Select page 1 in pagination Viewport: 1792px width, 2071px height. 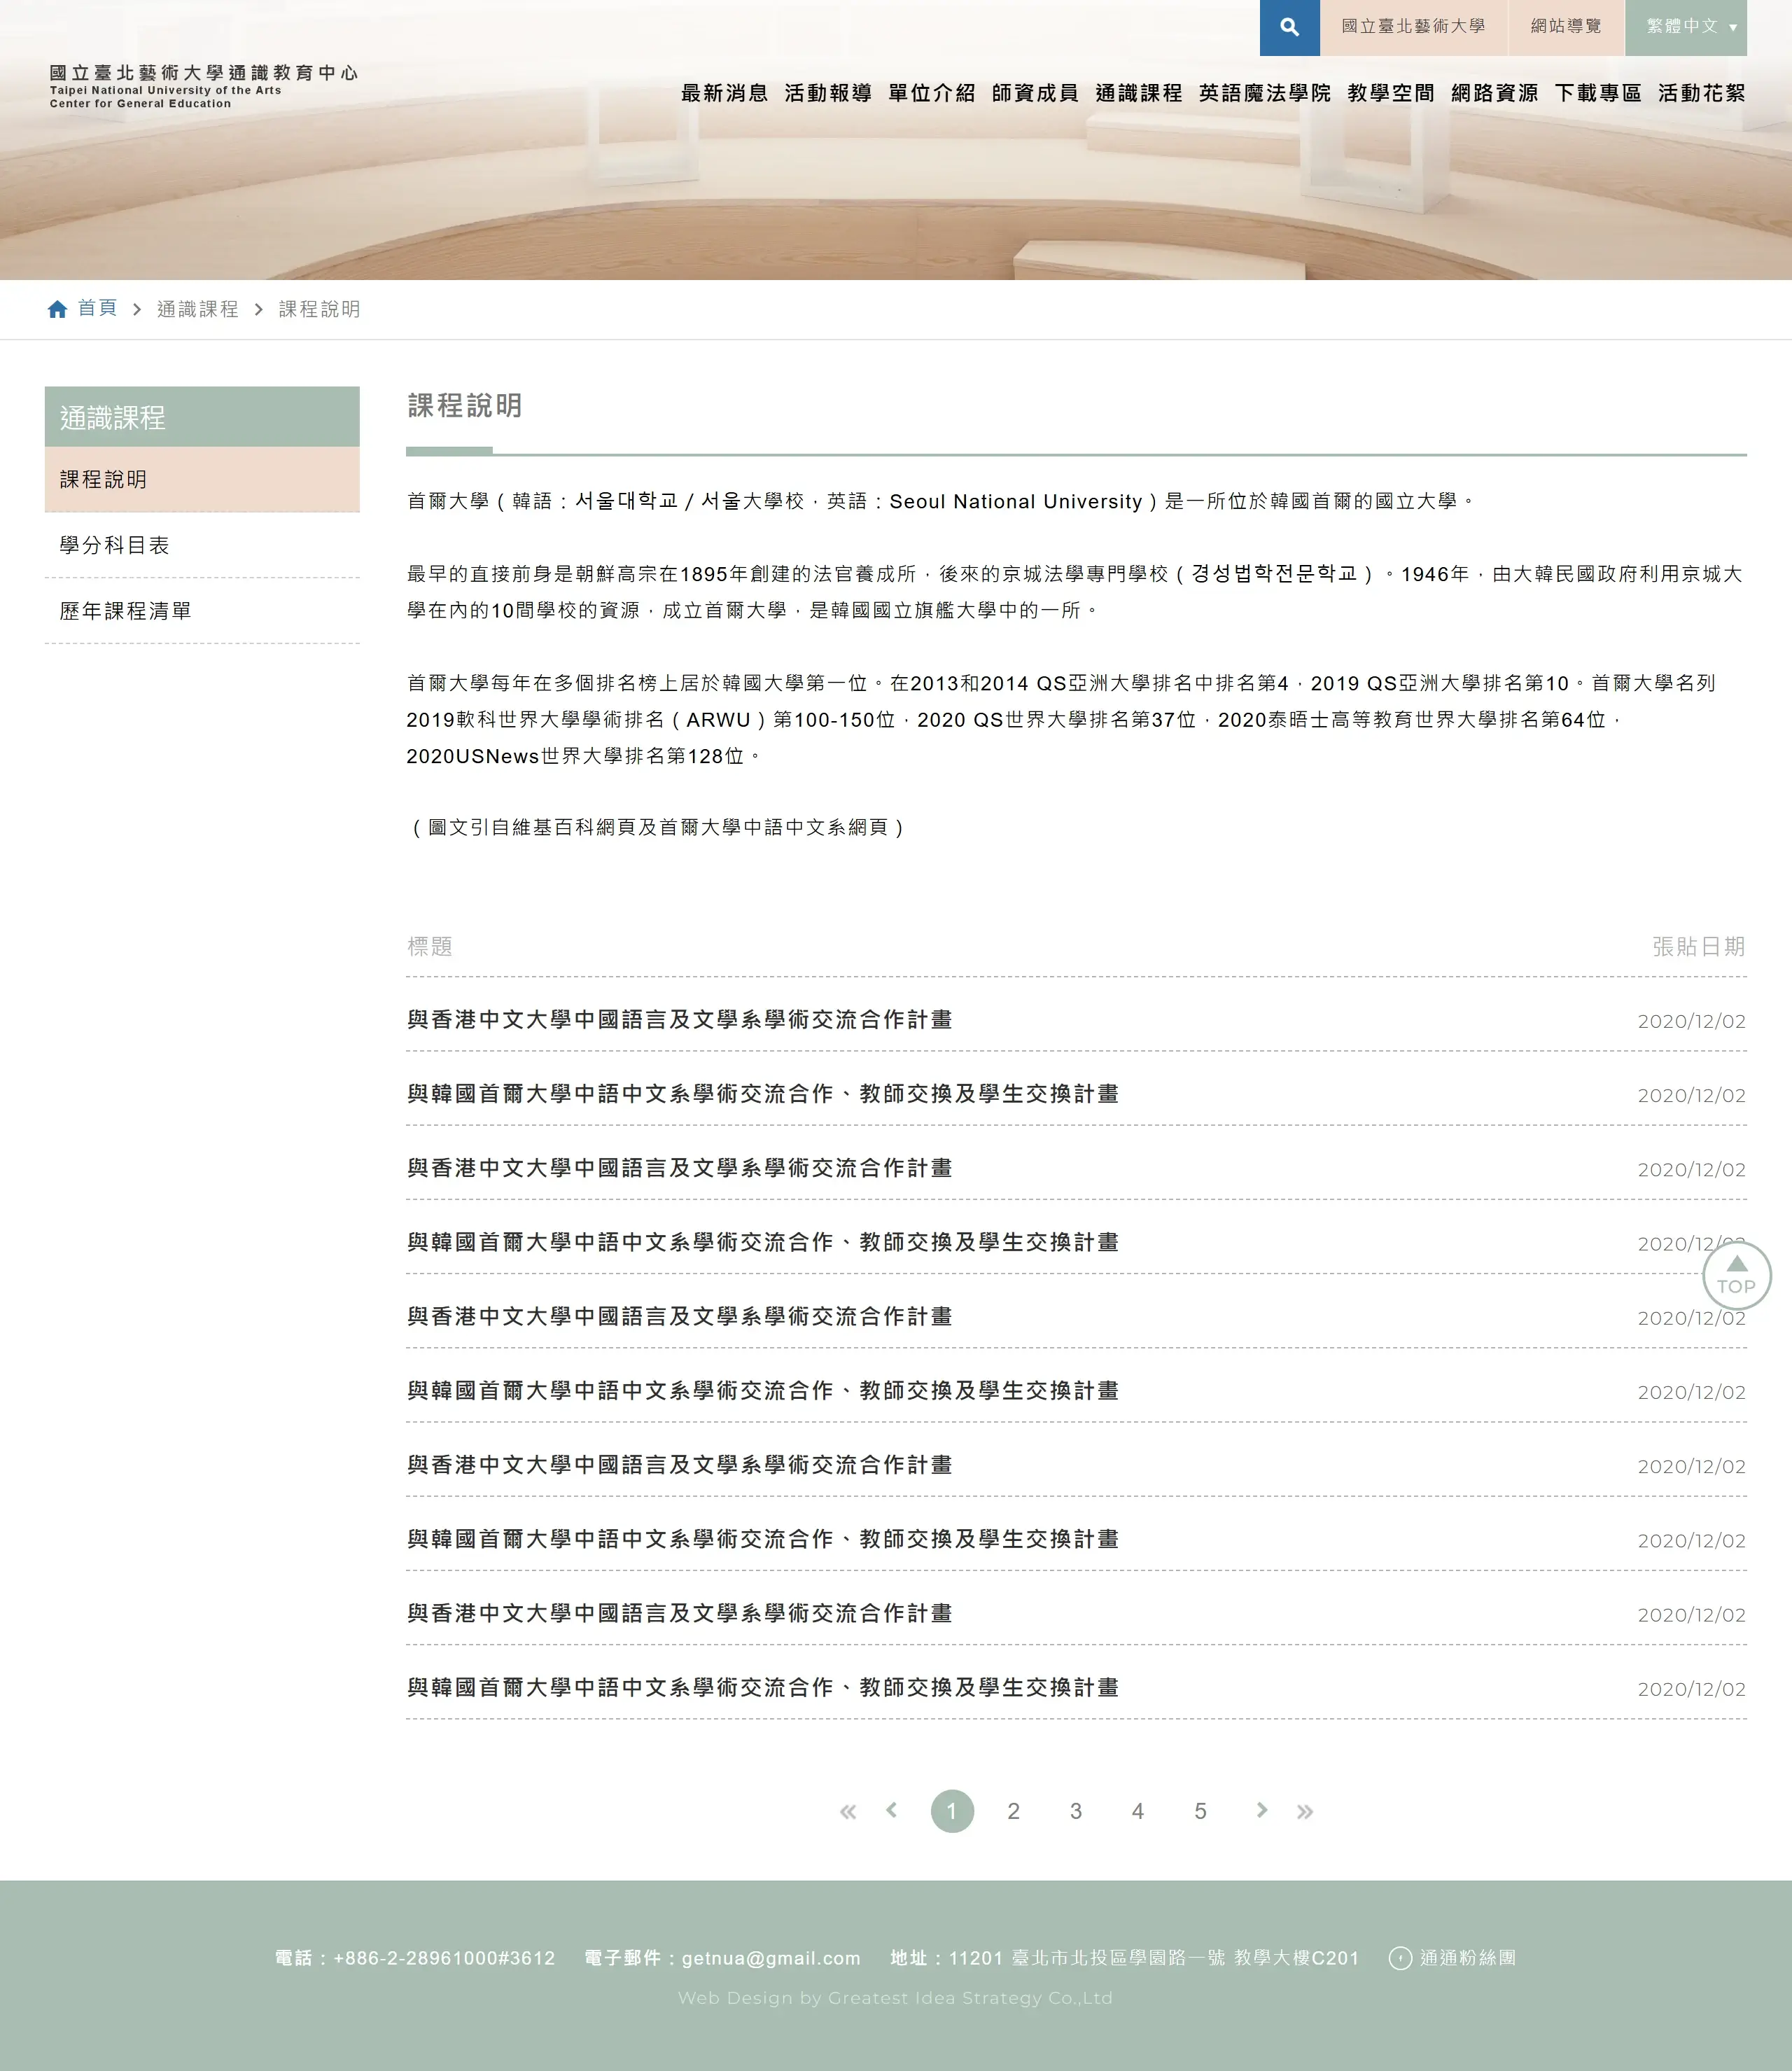click(952, 1811)
